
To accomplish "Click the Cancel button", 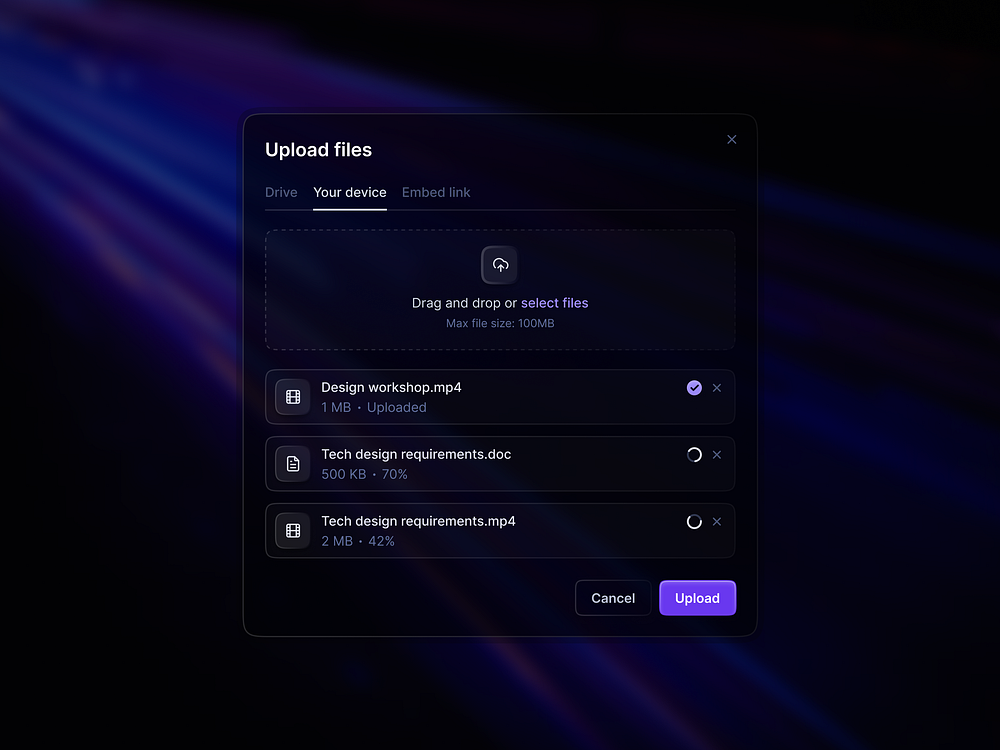I will point(613,598).
